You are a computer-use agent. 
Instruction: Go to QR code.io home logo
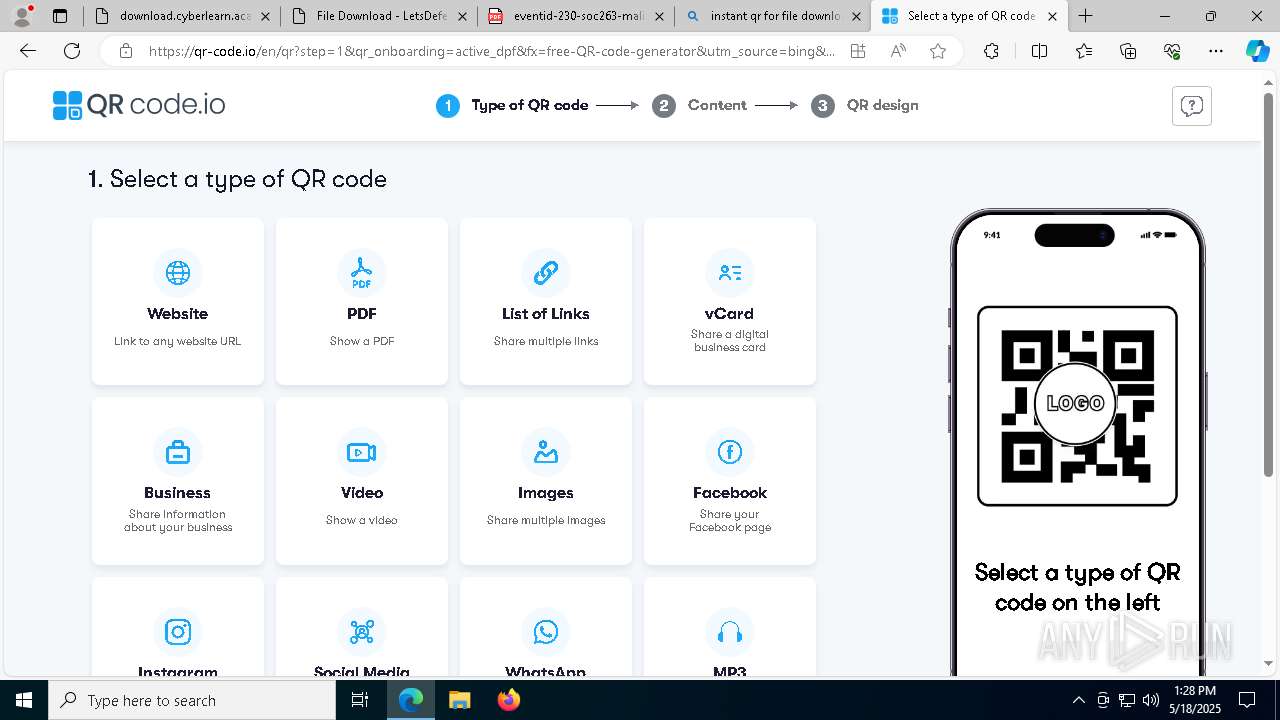139,105
